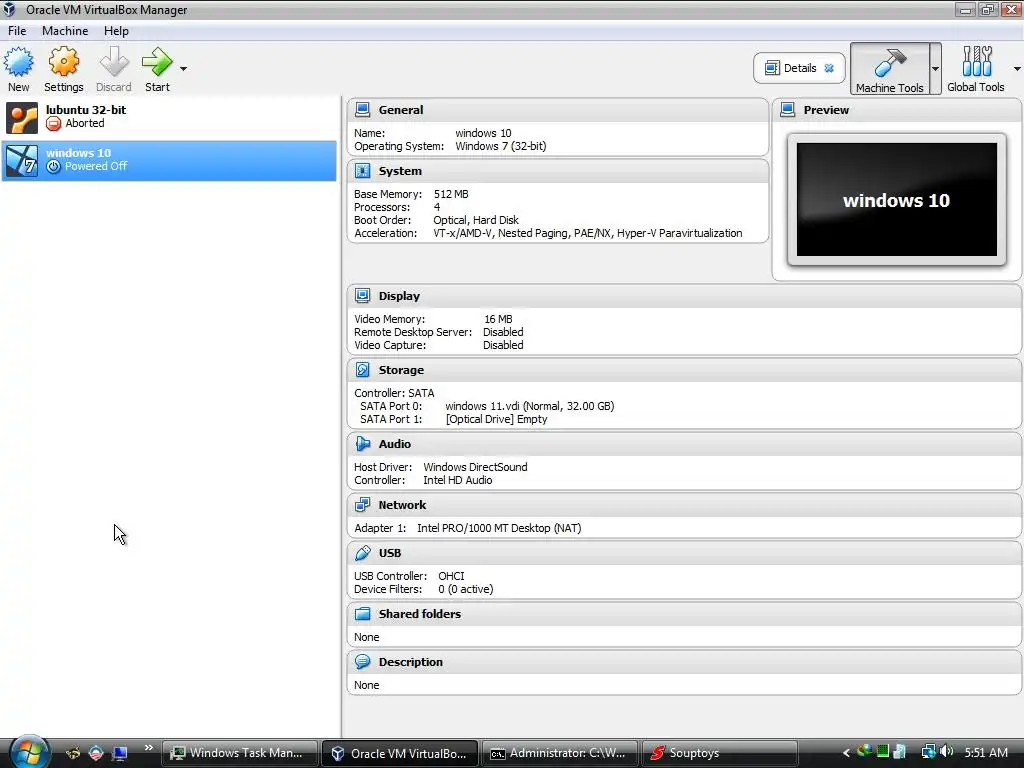This screenshot has height=768, width=1024.
Task: Open the Machine menu
Action: 65,31
